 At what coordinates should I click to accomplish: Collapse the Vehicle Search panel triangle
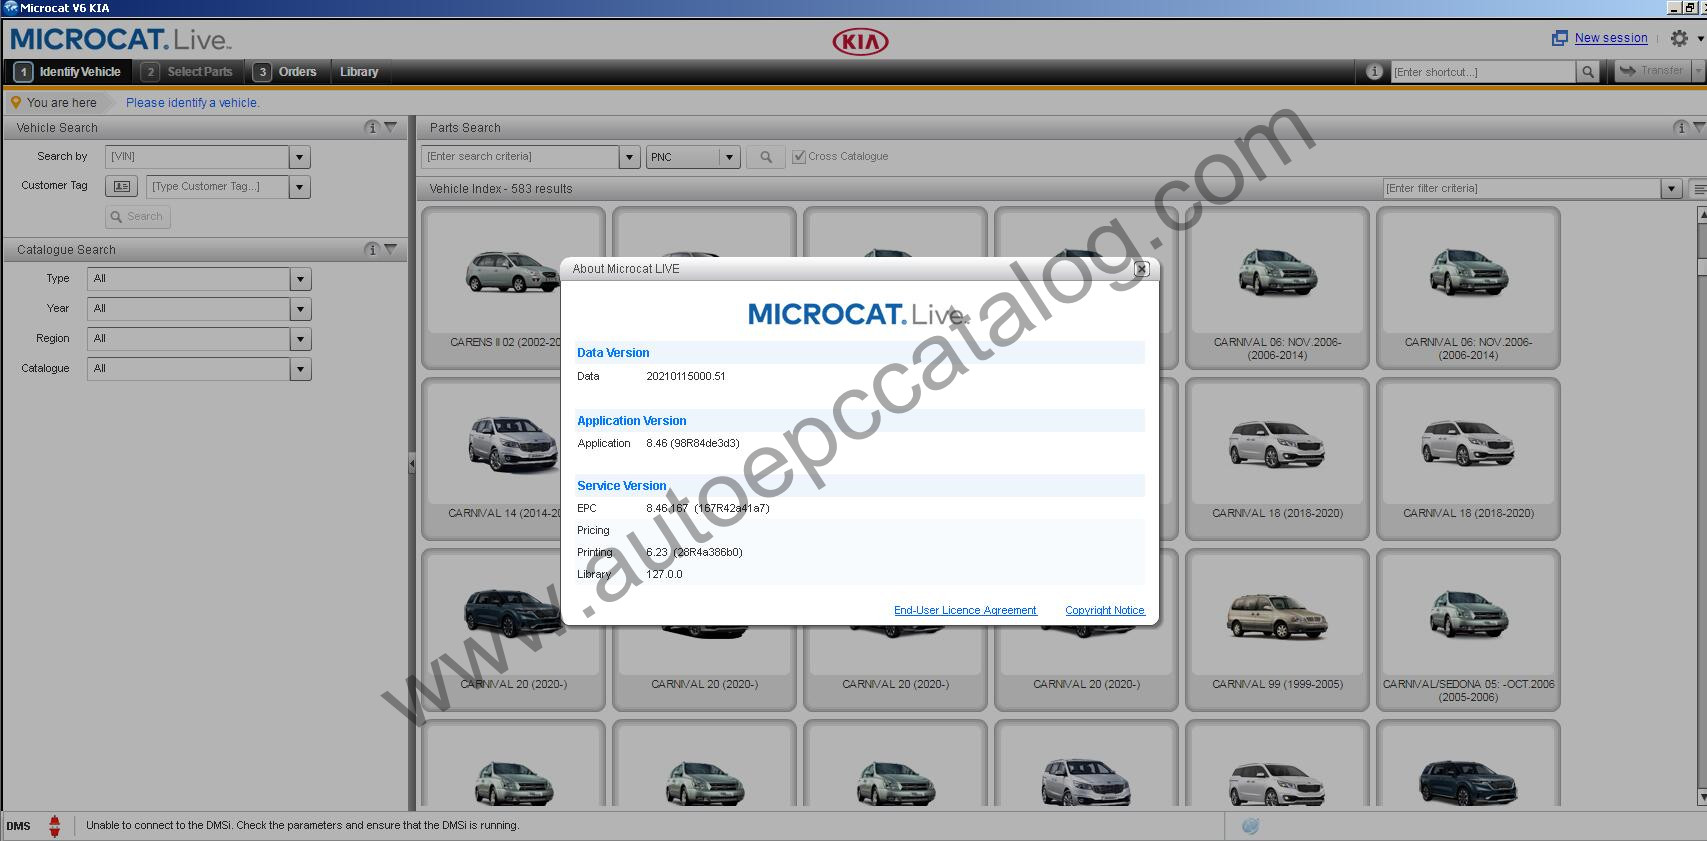pyautogui.click(x=391, y=127)
